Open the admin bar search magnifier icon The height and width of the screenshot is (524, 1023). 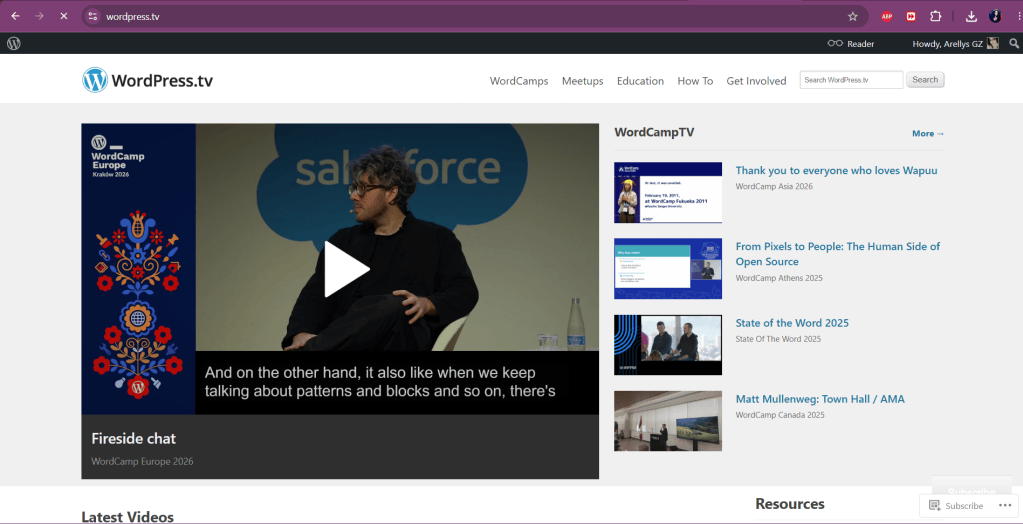coord(1014,44)
